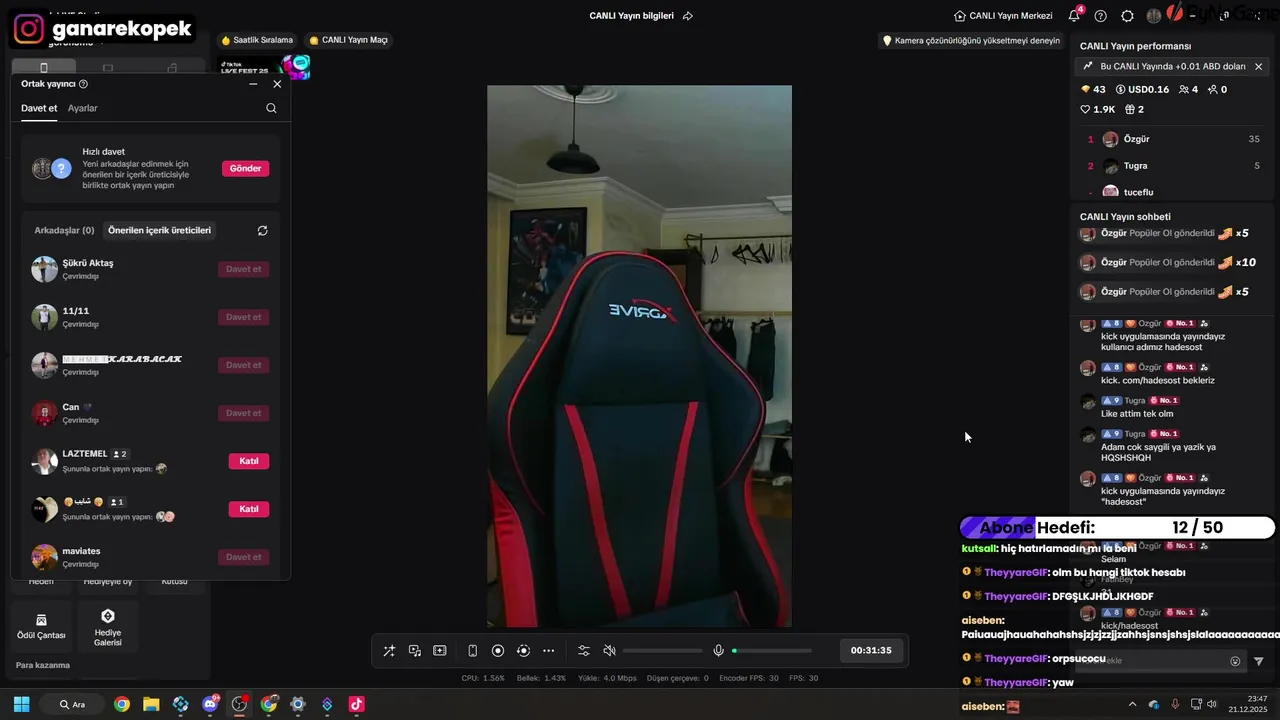
Task: Open the audio mixer settings sliders icon
Action: pos(584,650)
